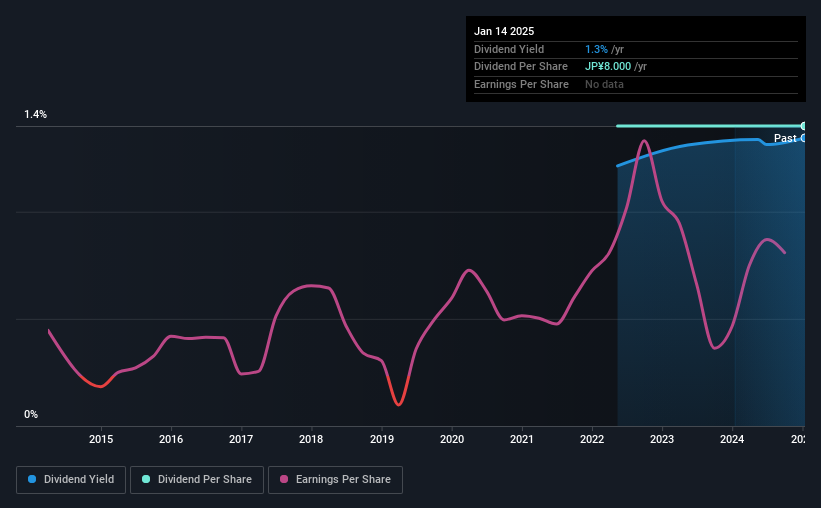Select the 2017 year label on the axis
Screen dimensions: 821x508
pos(241,438)
